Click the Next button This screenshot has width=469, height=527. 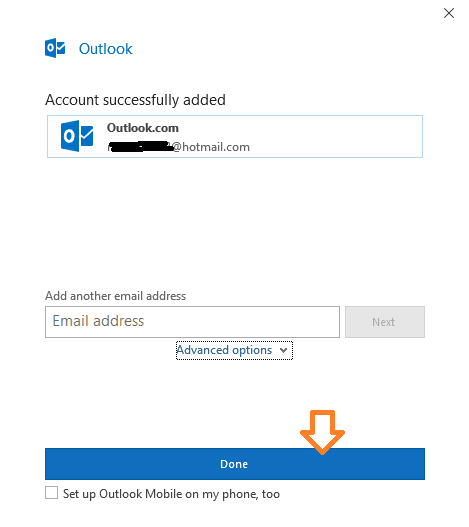tap(385, 322)
